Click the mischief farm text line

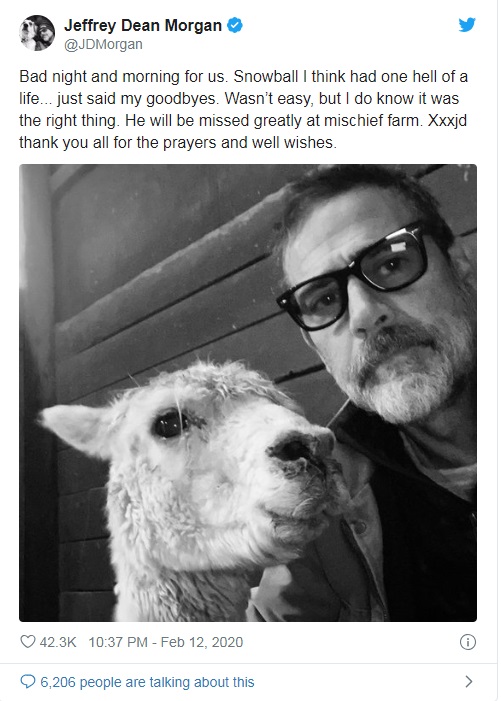[x=243, y=121]
